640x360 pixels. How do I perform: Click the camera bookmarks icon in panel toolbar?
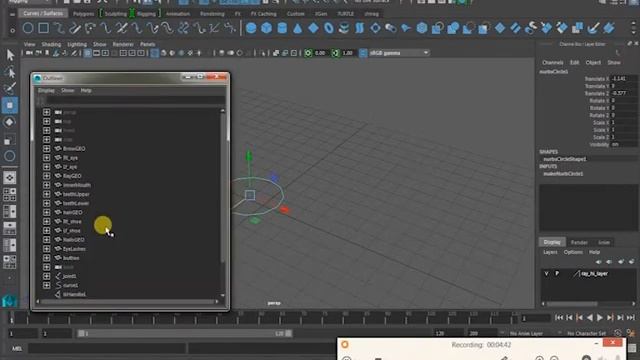(47, 53)
